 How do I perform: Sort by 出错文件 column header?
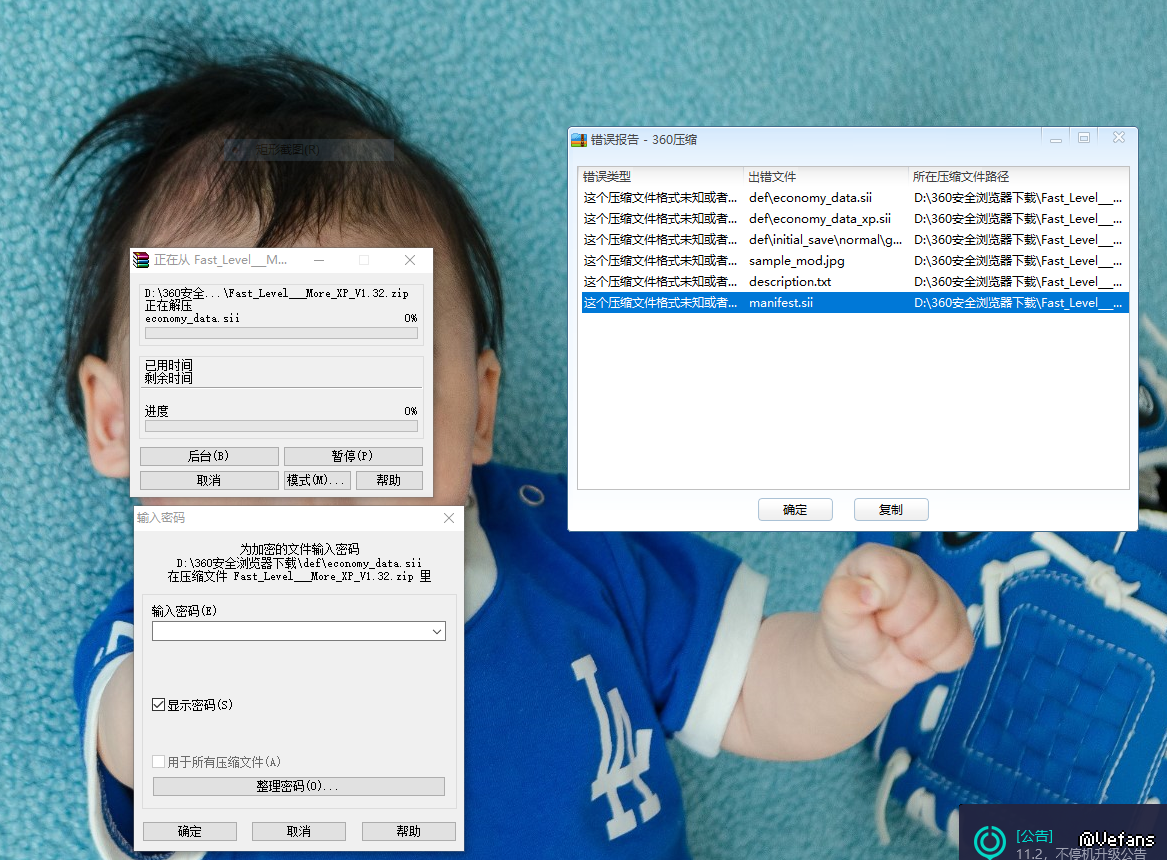826,176
